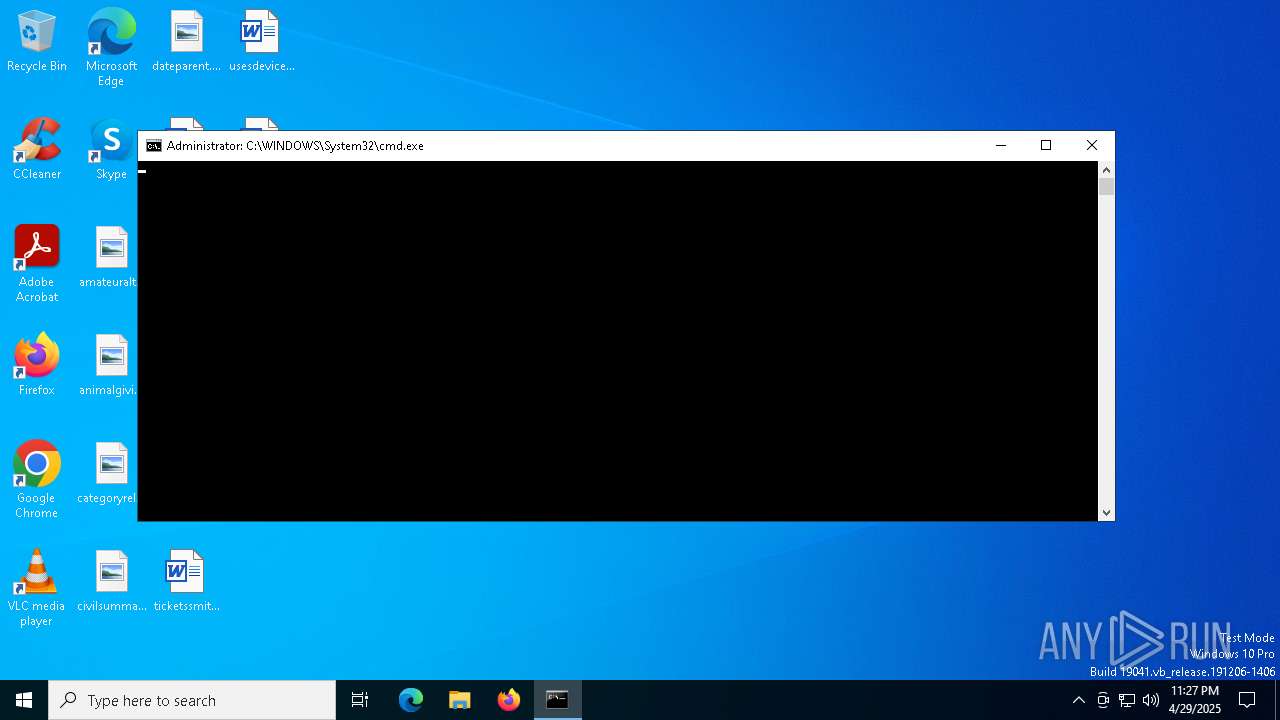
Task: Click the cmd vertical scrollbar thumb
Action: point(1106,187)
